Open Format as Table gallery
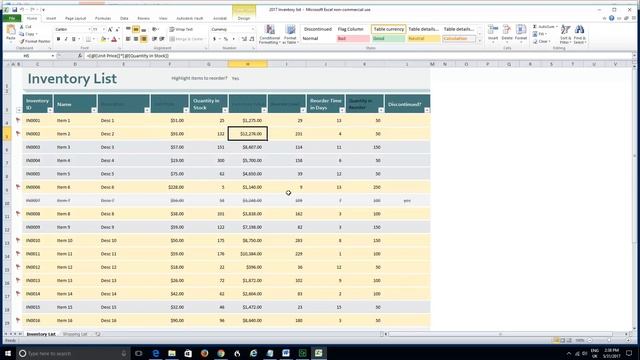The width and height of the screenshot is (640, 360). click(x=290, y=34)
